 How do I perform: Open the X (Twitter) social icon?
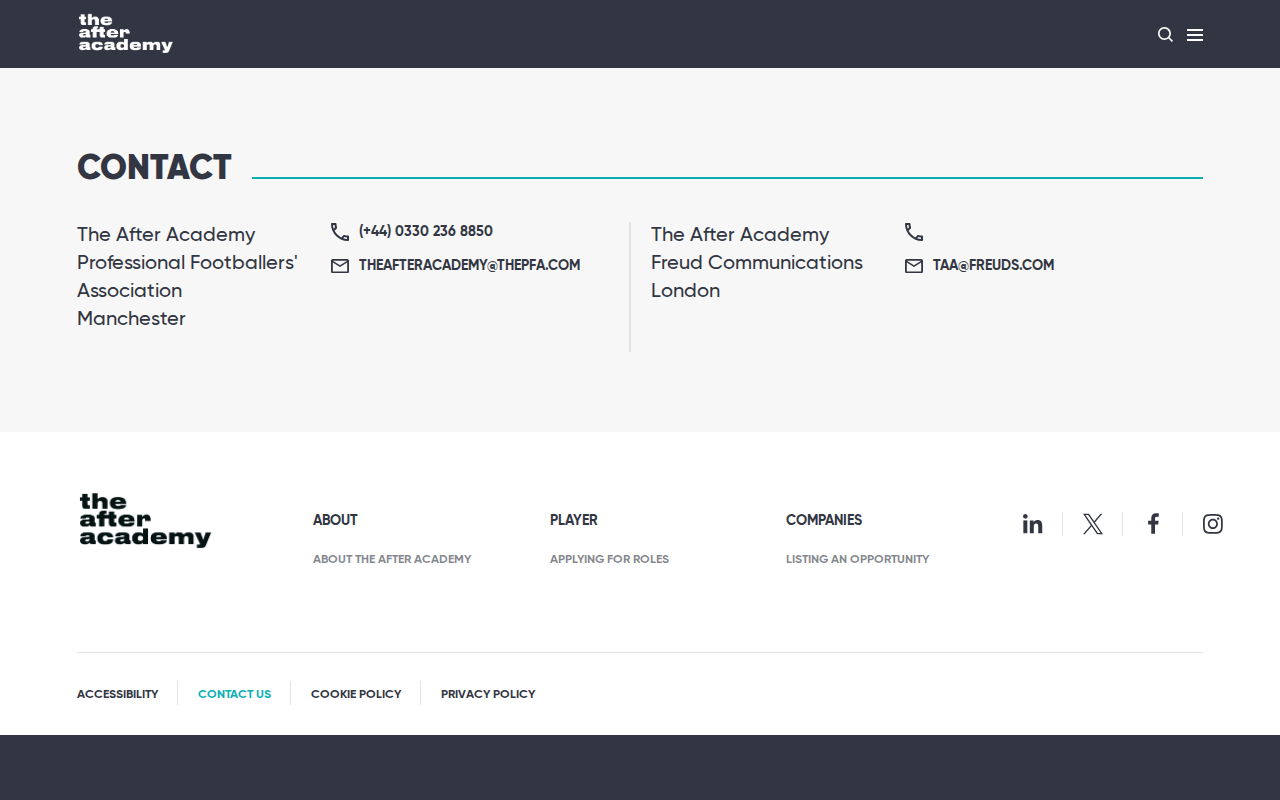click(1093, 524)
